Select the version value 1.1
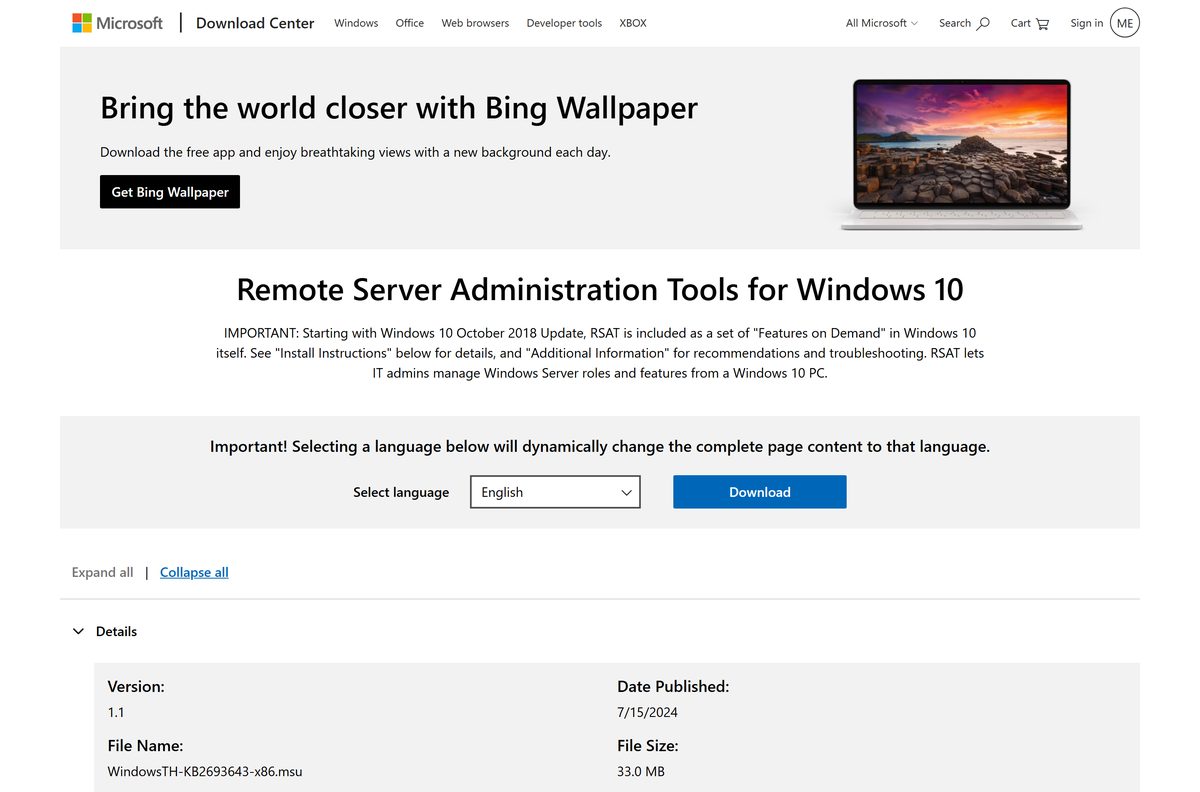 coord(116,712)
